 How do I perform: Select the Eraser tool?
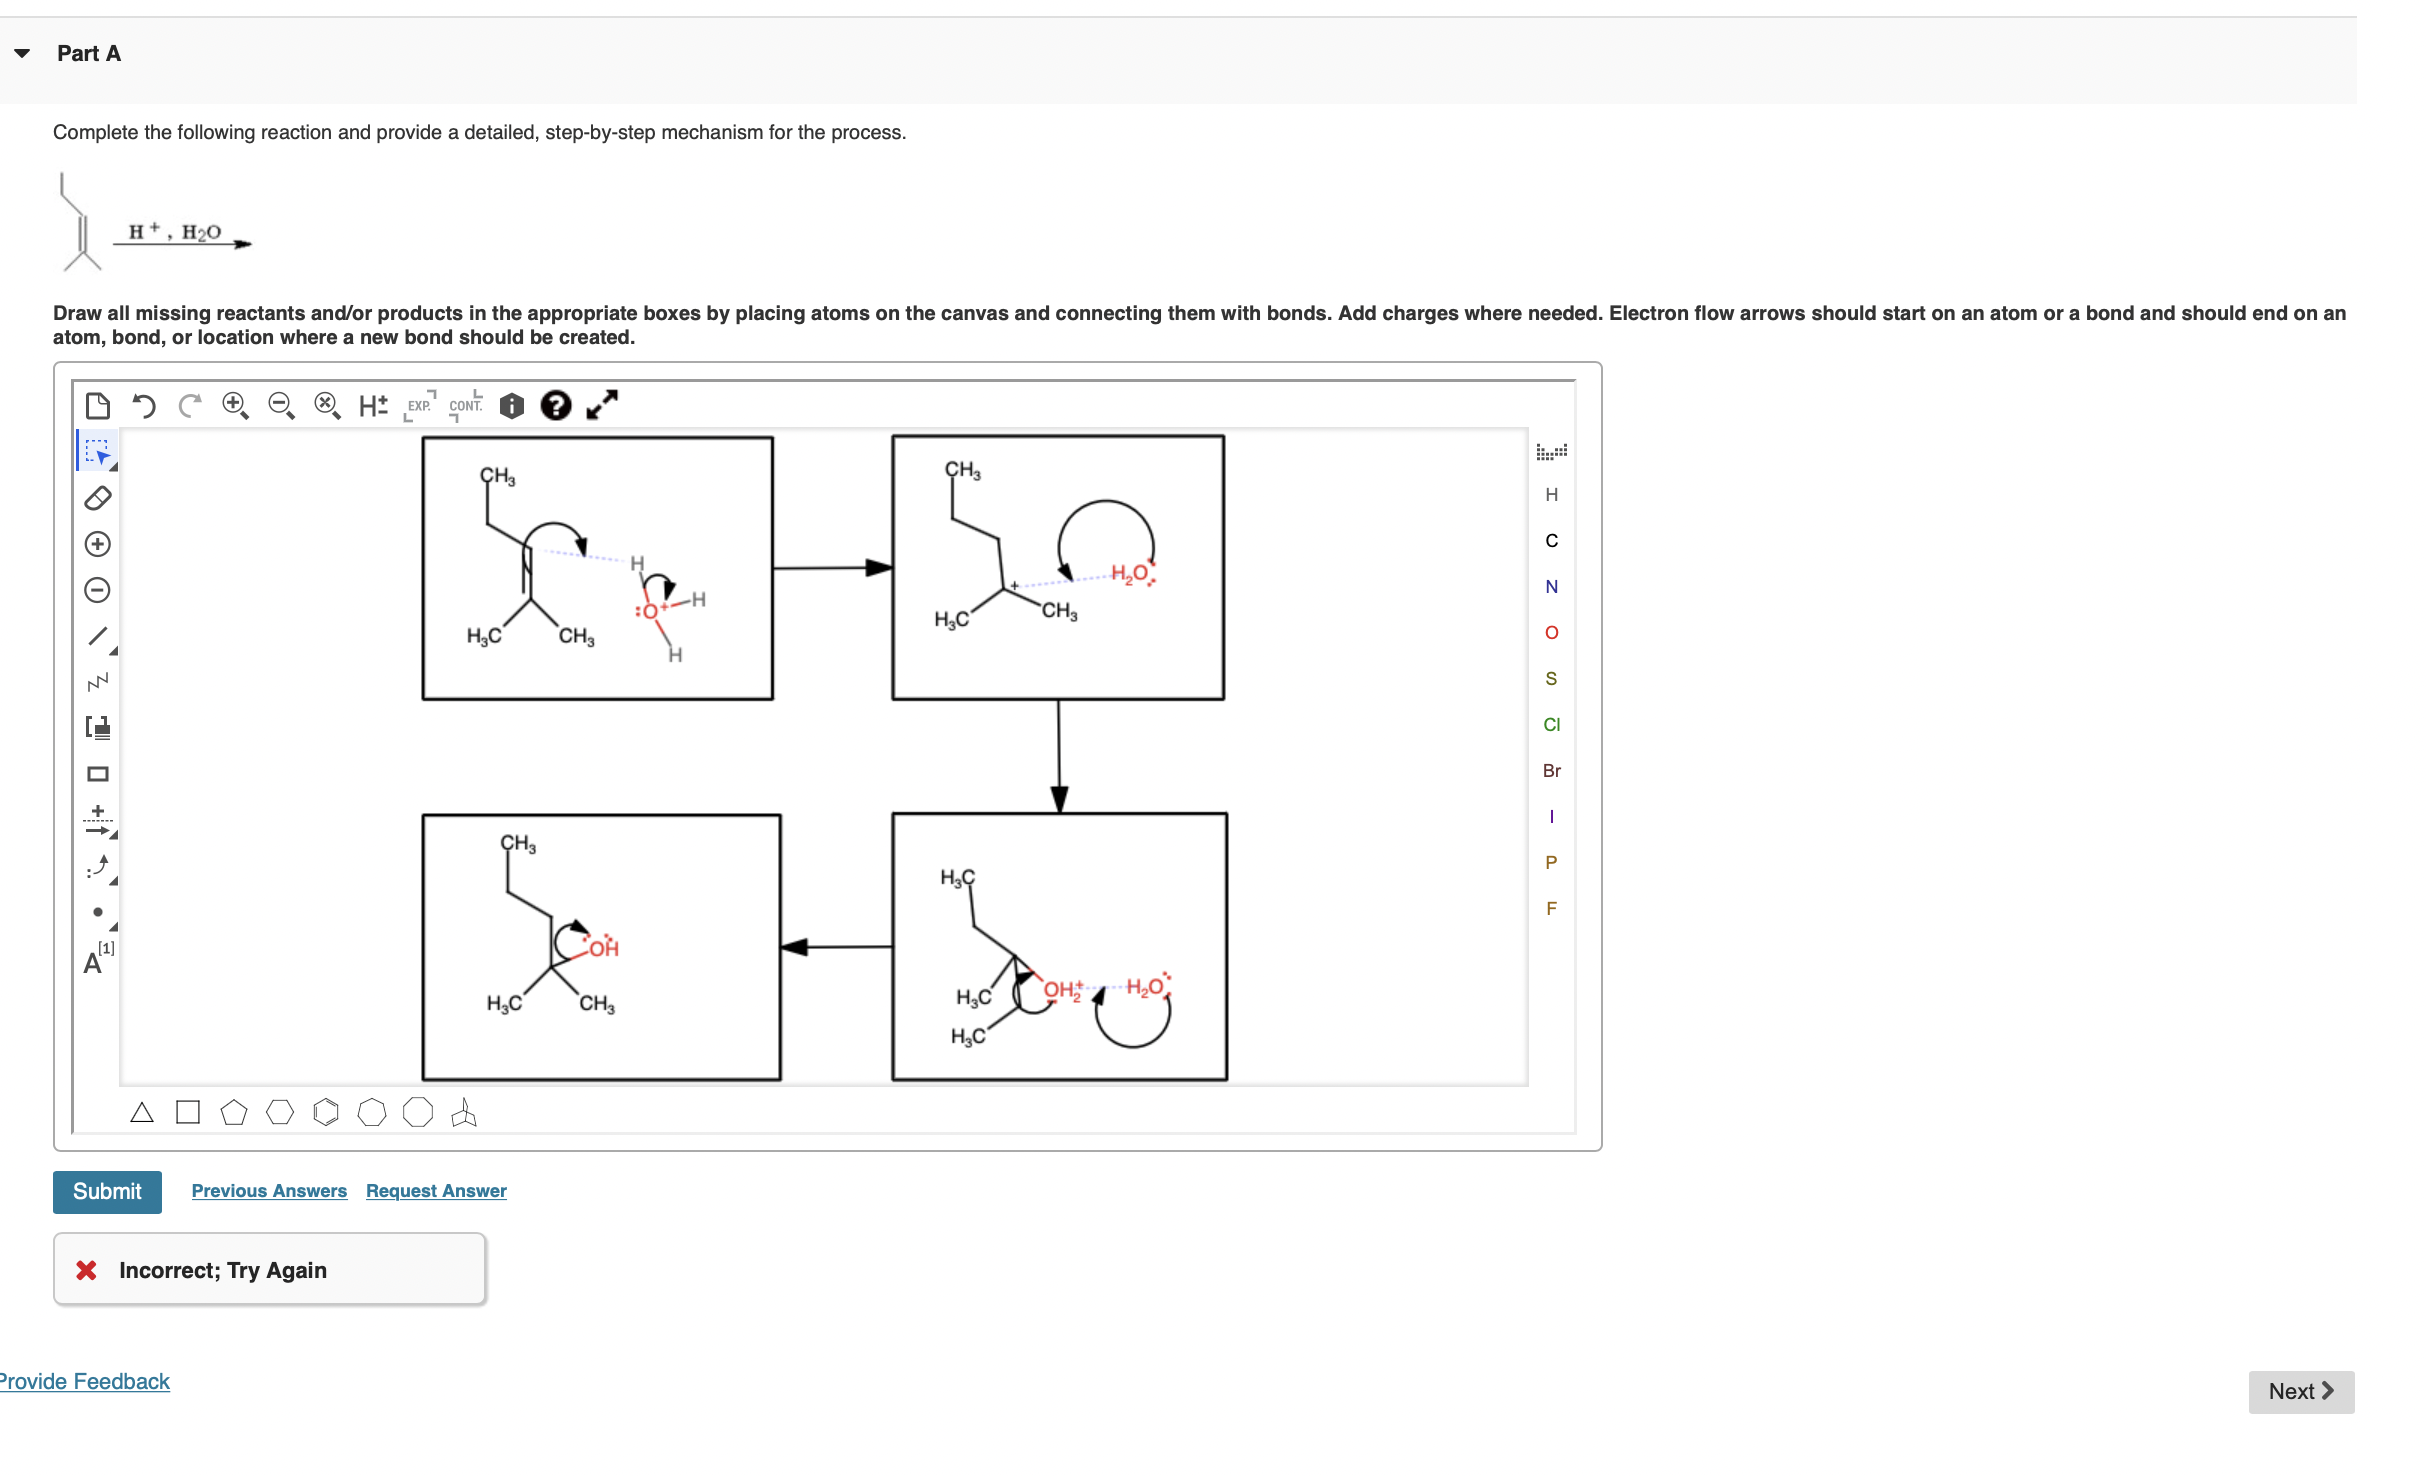tap(97, 497)
